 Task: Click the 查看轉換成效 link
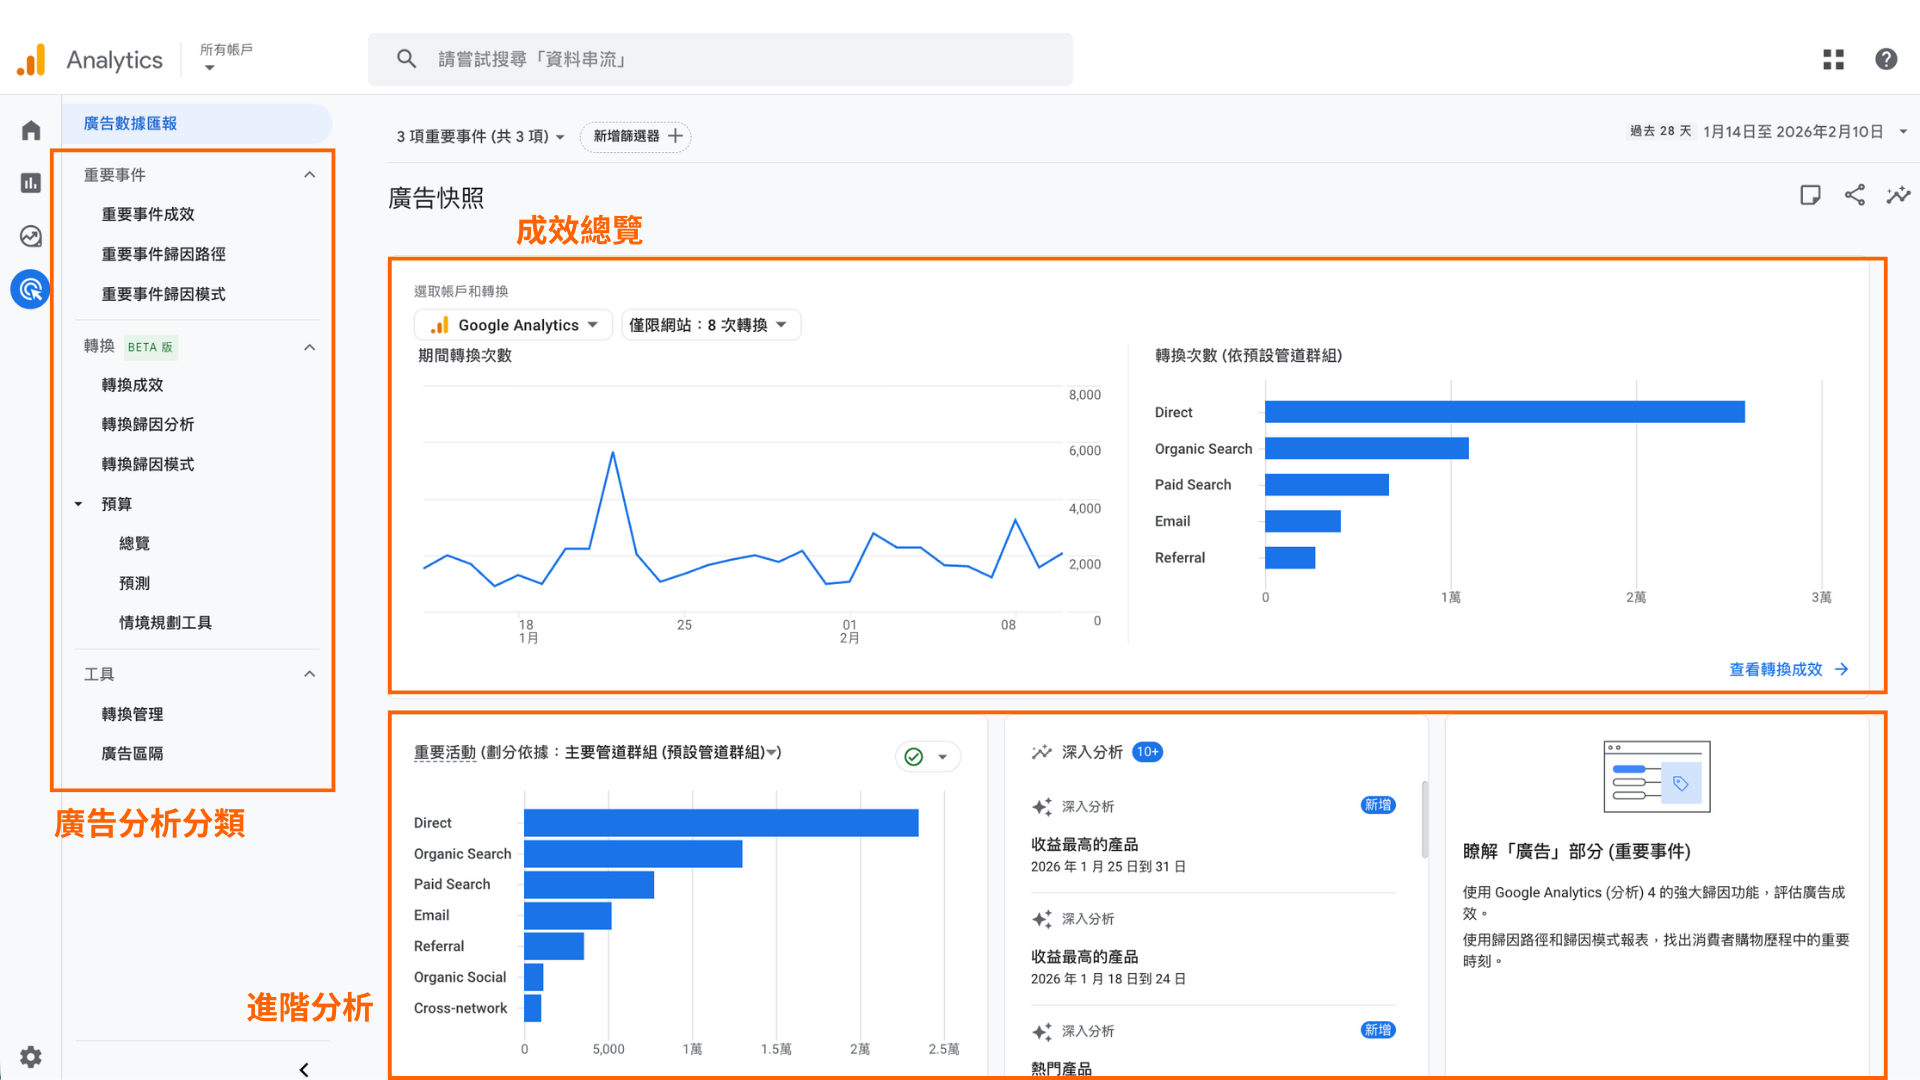1775,669
